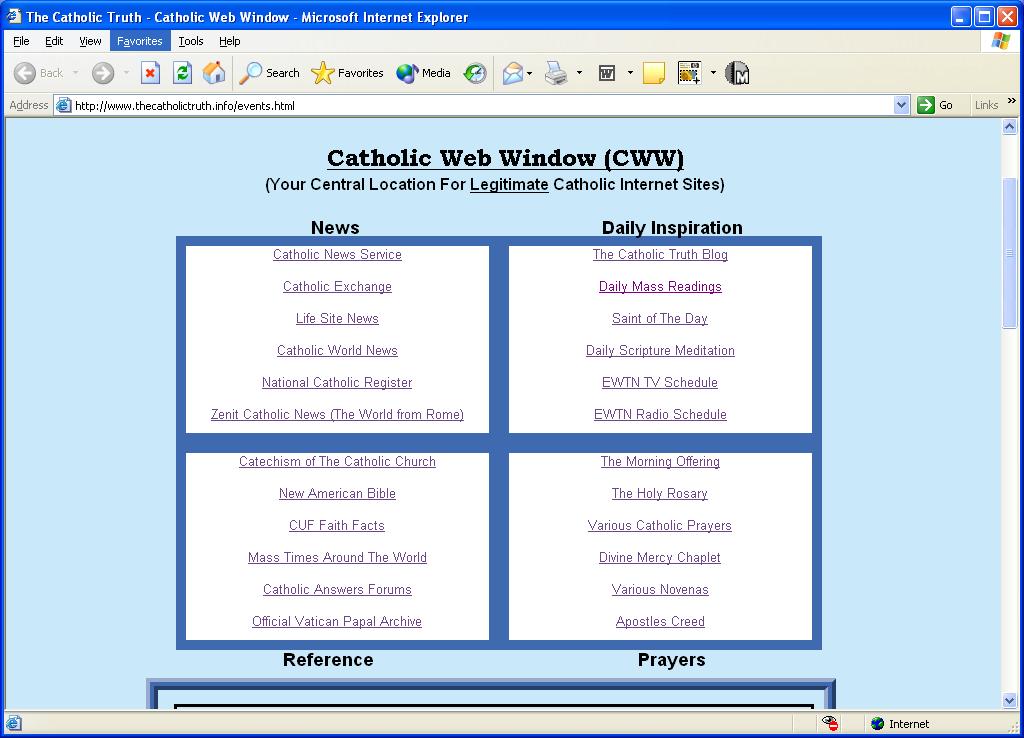1024x738 pixels.
Task: Click the Back navigation arrow
Action: (25, 73)
